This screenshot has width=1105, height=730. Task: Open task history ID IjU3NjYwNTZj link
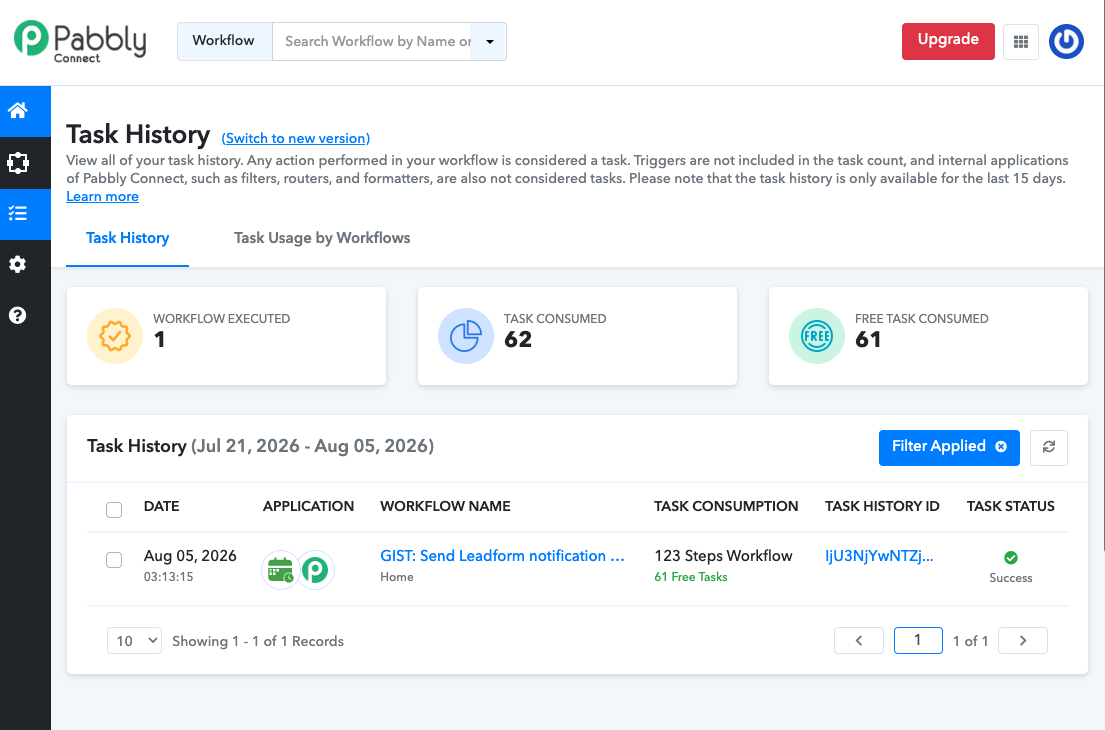(x=879, y=556)
